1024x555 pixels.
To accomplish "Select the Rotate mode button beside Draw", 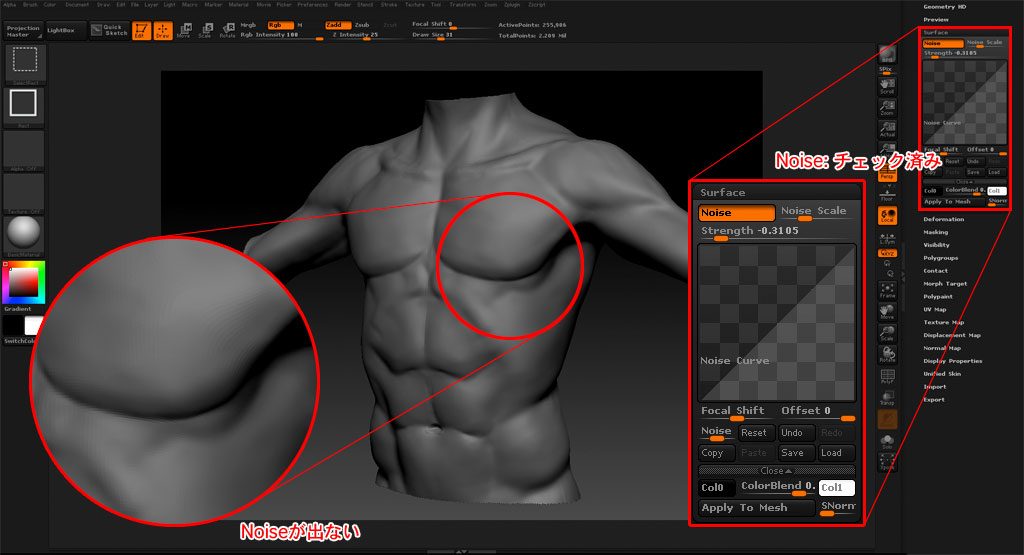I will (x=227, y=31).
